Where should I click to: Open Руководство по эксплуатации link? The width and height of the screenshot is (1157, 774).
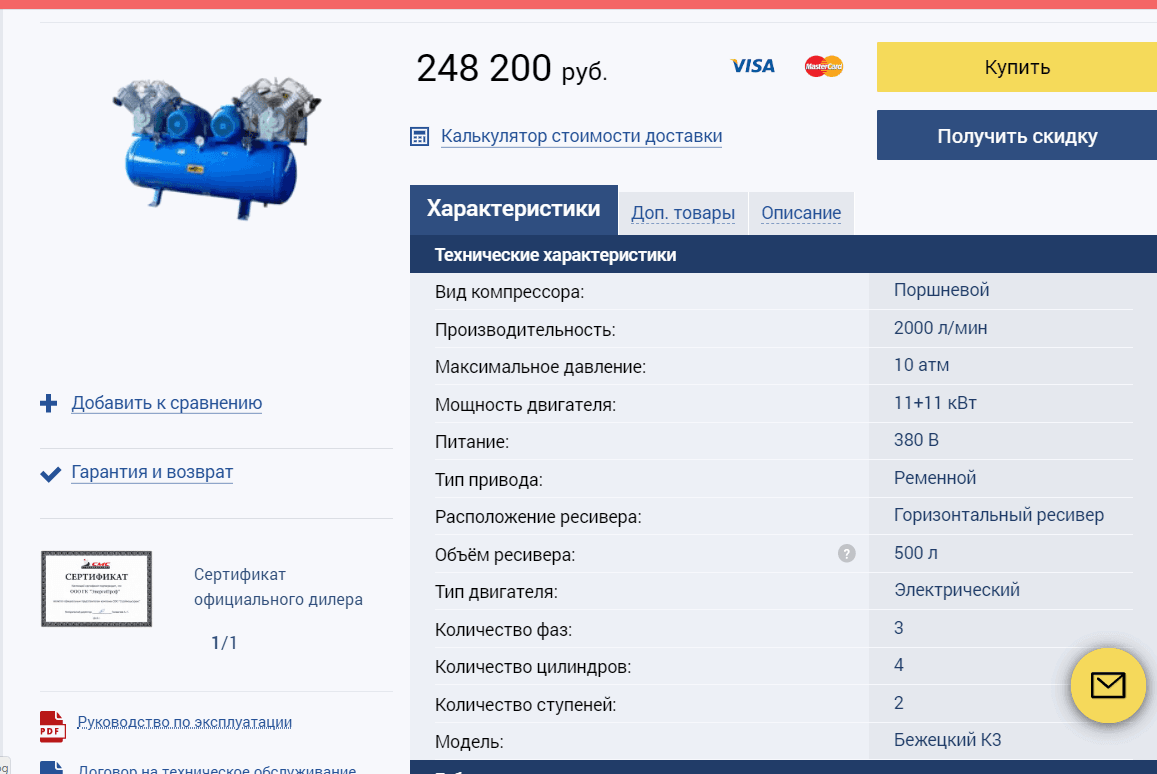[x=184, y=722]
